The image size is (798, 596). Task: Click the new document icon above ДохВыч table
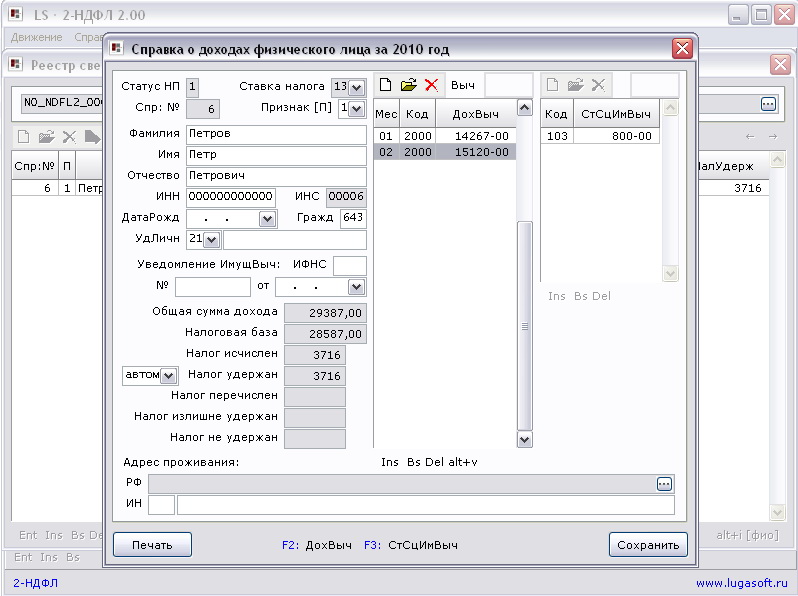pos(386,85)
